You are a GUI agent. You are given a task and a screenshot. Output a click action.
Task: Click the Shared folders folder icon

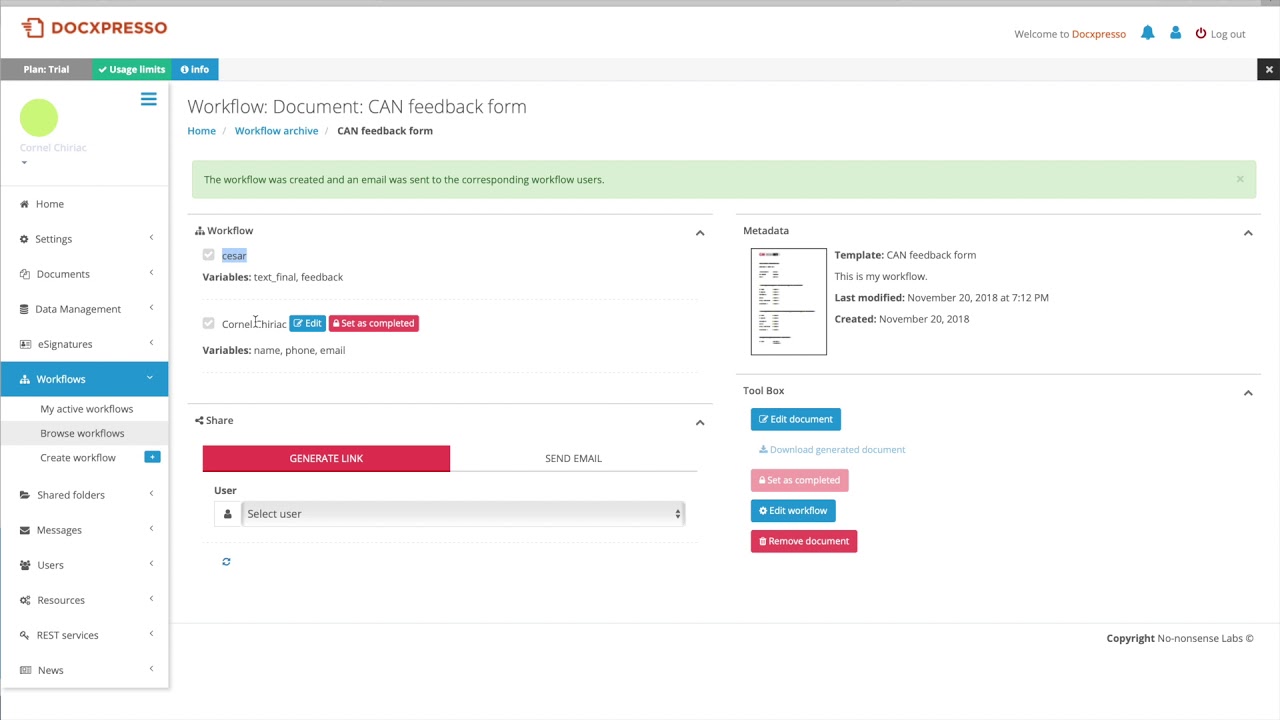click(25, 495)
